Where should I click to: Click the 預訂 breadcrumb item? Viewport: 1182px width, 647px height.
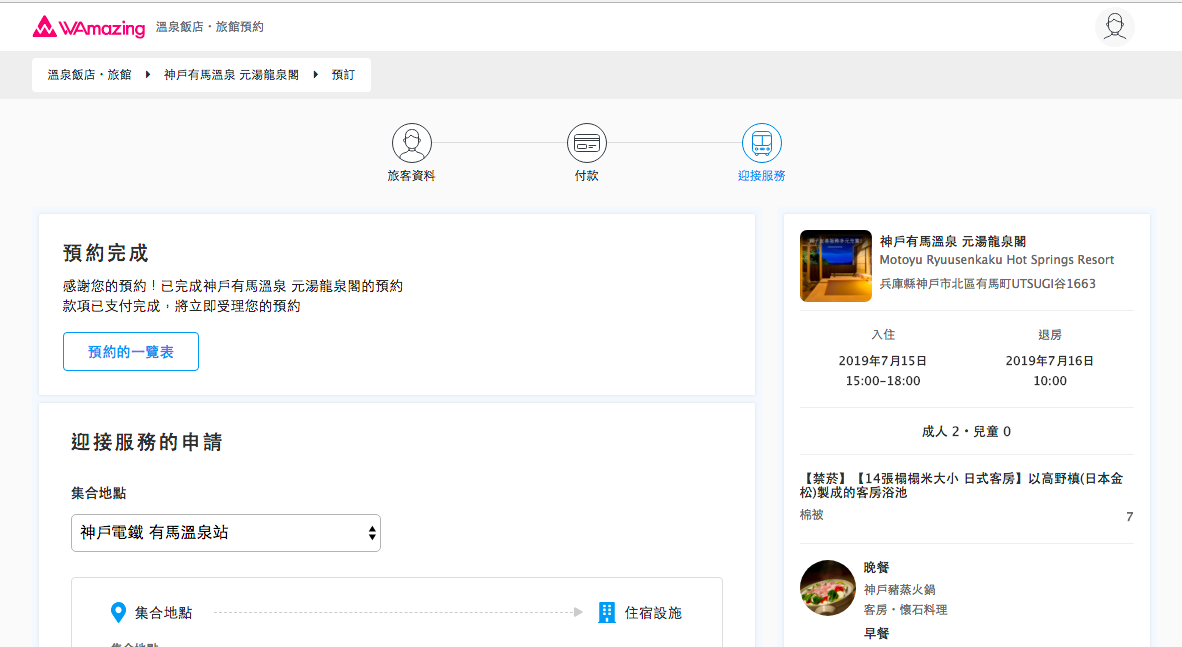343,75
